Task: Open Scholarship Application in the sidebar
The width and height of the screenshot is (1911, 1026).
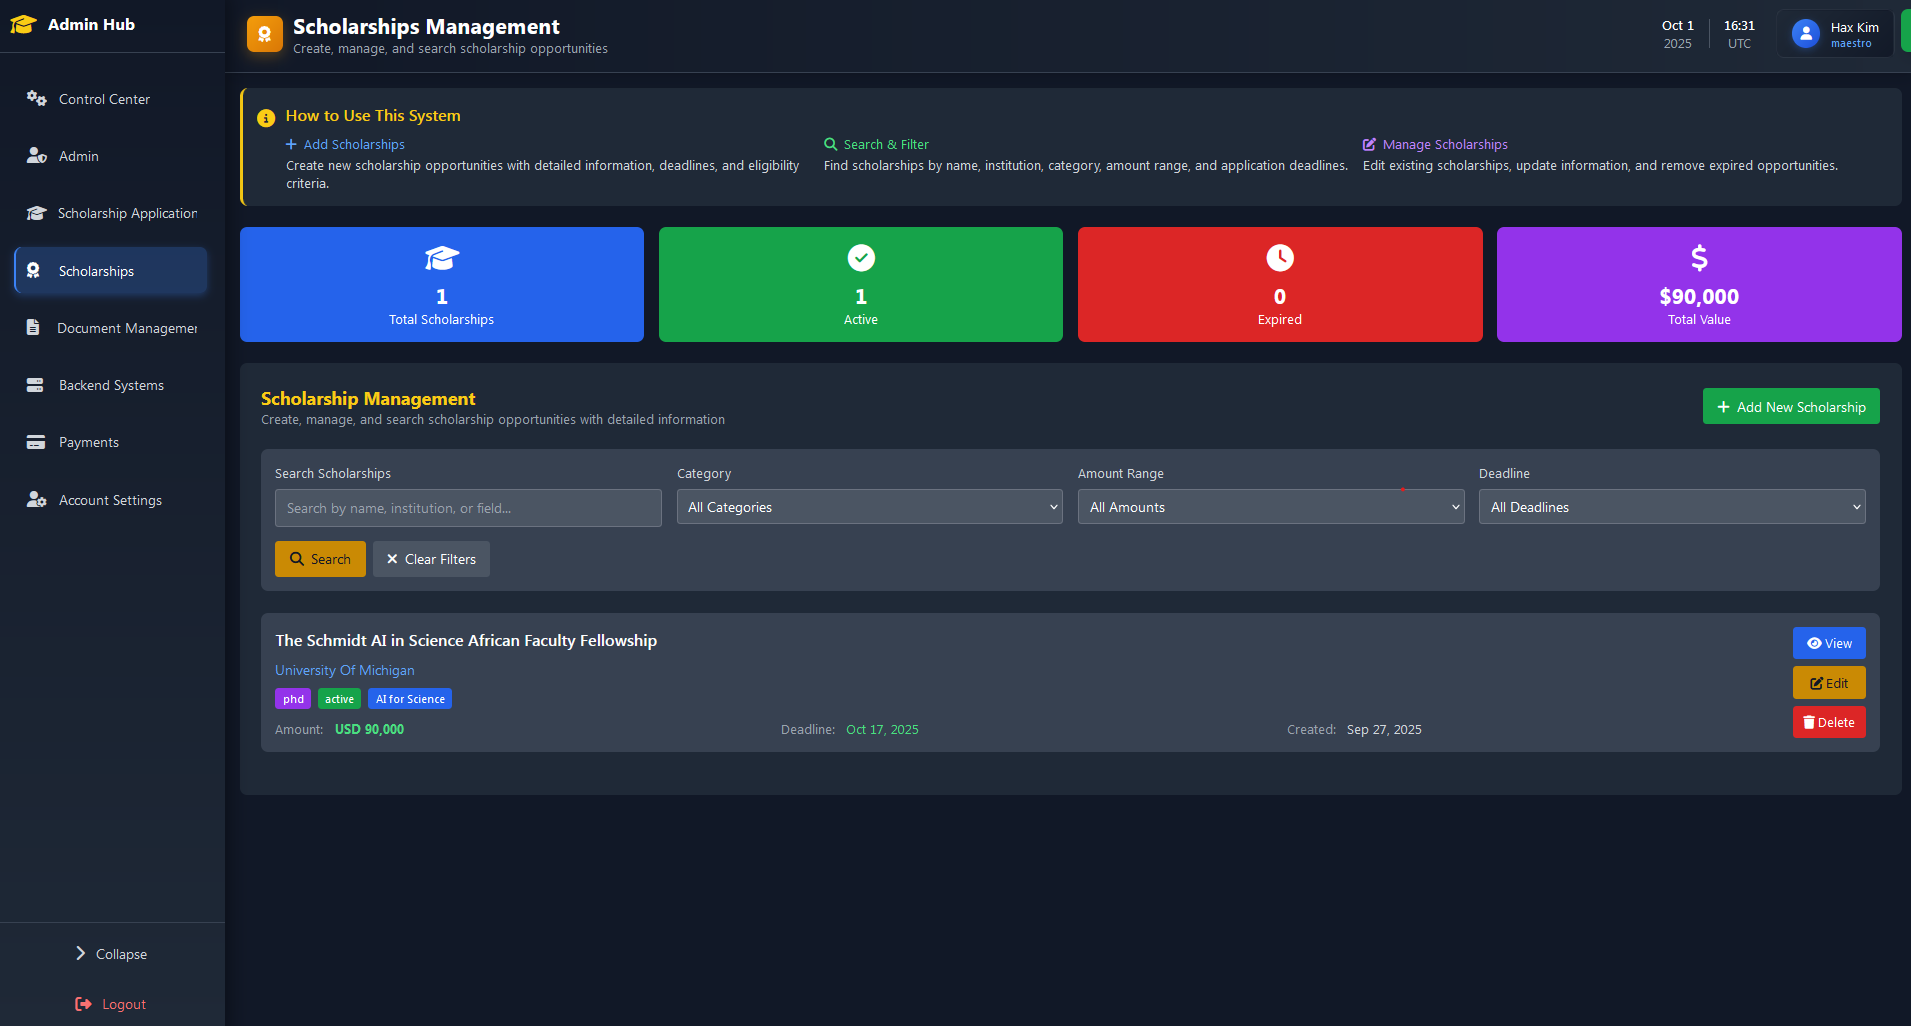Action: pyautogui.click(x=126, y=213)
